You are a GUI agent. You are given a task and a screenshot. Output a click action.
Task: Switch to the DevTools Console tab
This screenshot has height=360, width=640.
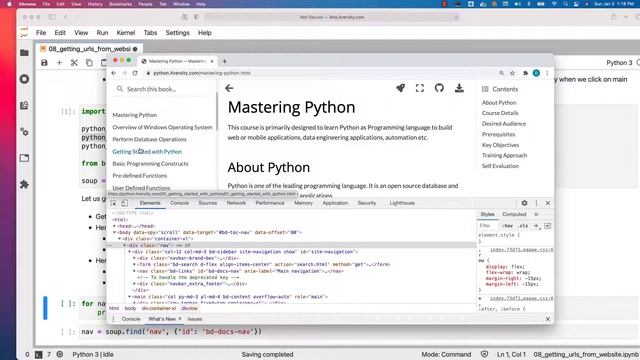point(179,203)
